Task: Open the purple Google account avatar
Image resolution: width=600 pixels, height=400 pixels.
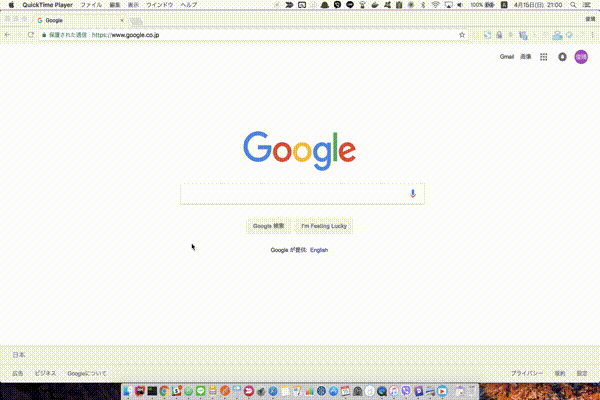Action: [x=581, y=57]
